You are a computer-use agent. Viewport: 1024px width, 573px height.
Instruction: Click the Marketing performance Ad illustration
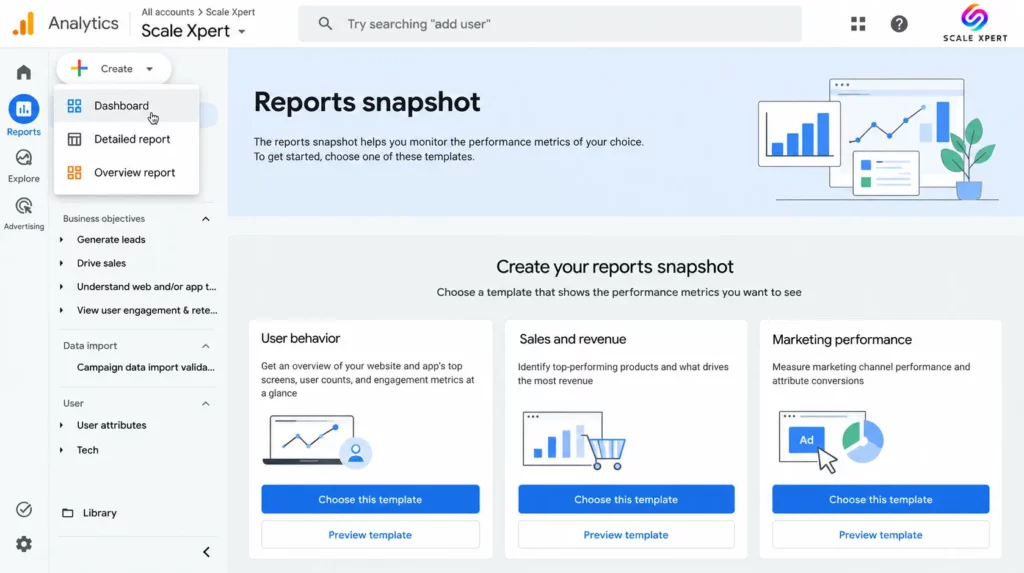point(831,441)
